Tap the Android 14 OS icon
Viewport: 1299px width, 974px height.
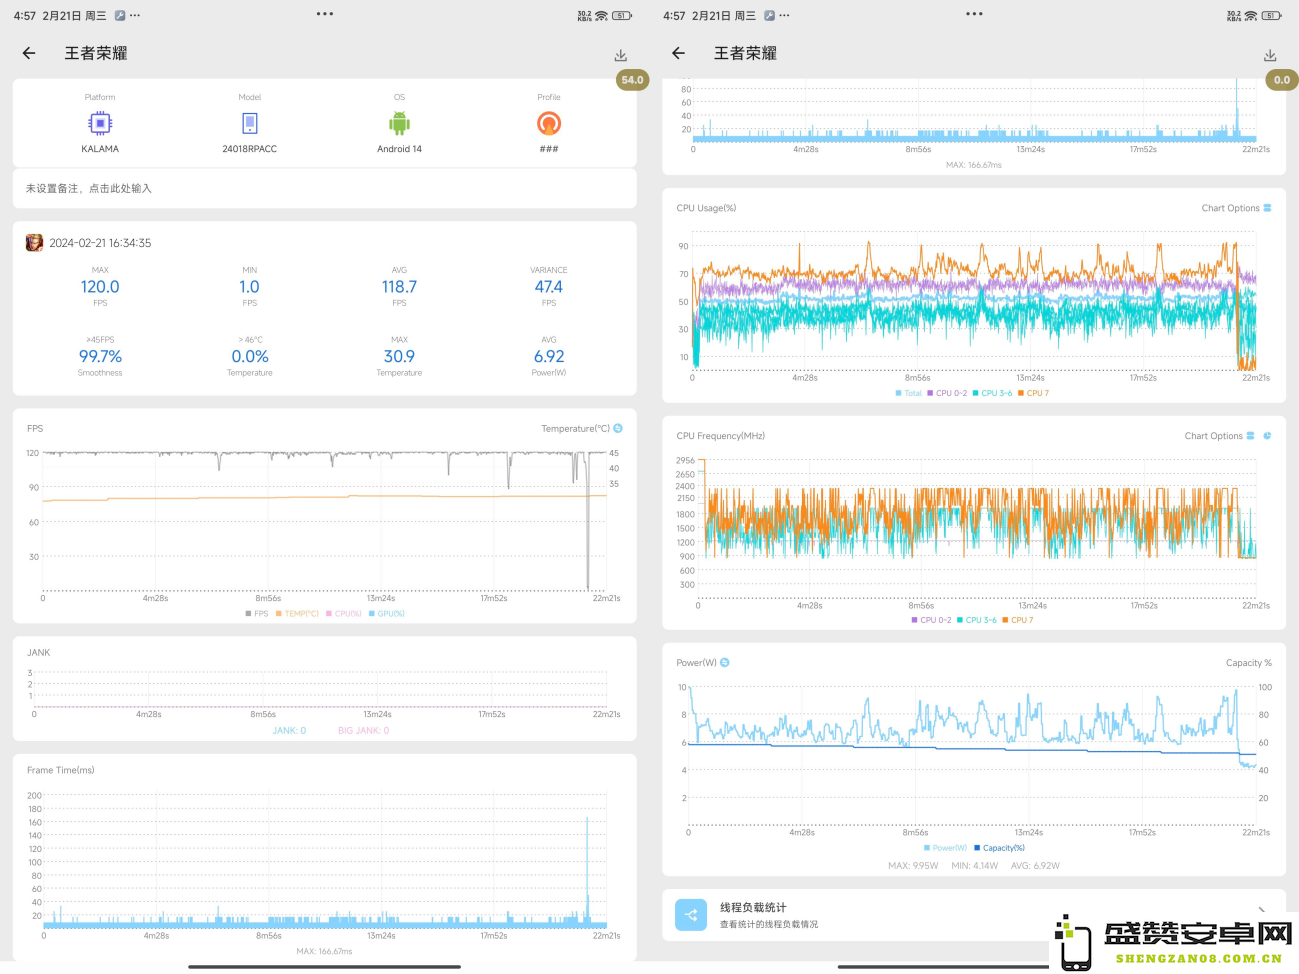(x=399, y=123)
